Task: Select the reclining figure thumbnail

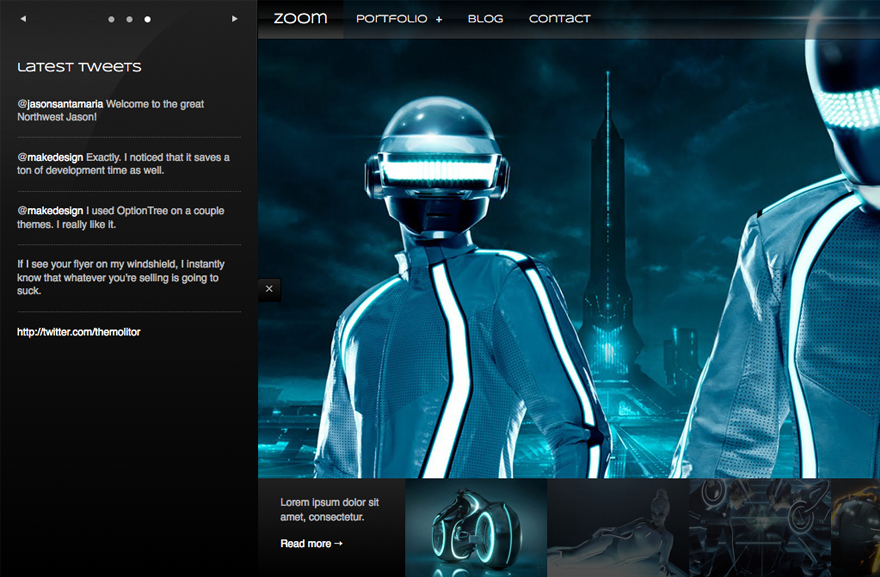Action: pos(618,528)
